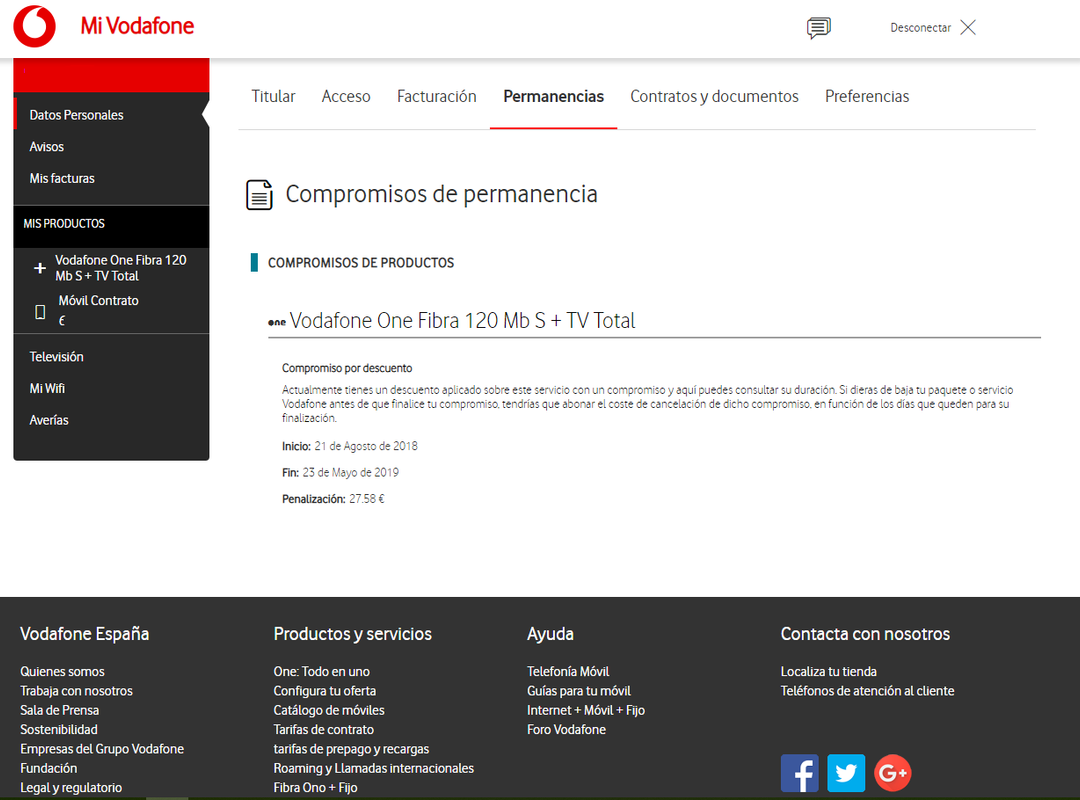Open the Facebook icon in footer
The width and height of the screenshot is (1080, 800).
point(800,773)
